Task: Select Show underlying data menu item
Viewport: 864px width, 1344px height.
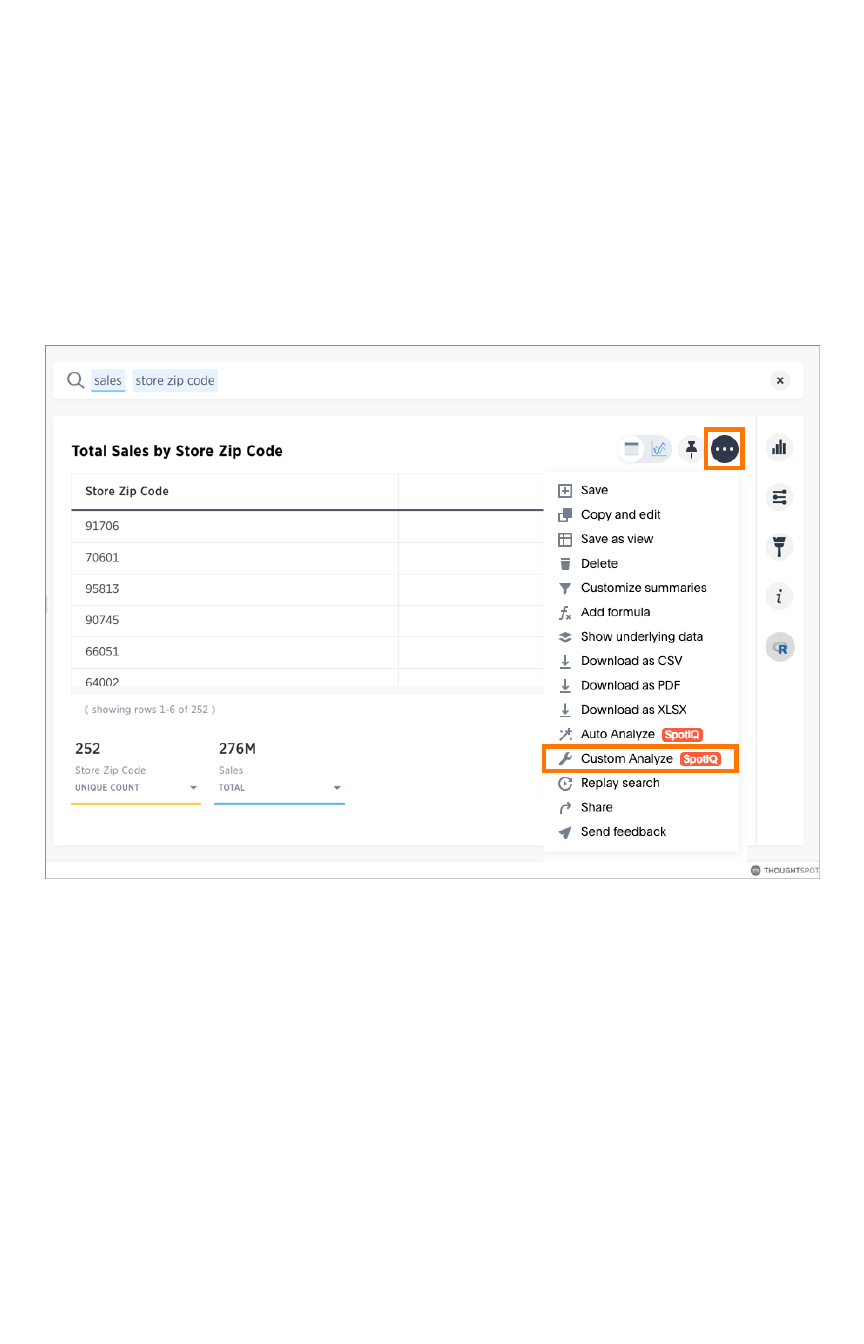Action: pyautogui.click(x=641, y=637)
